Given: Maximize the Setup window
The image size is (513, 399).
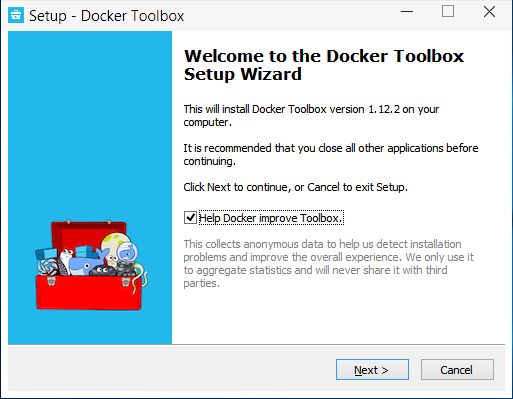Looking at the screenshot, I should click(448, 12).
